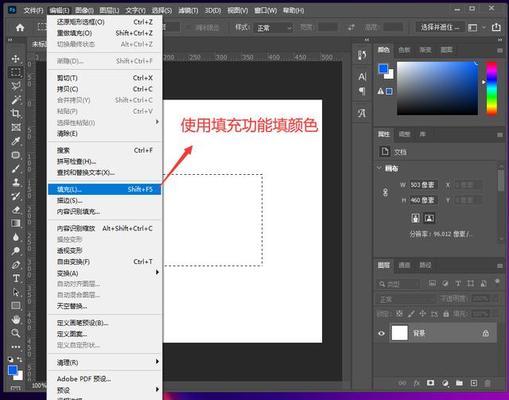The image size is (509, 400).
Task: Choose Adobe PDF 预设... entry
Action: pyautogui.click(x=104, y=379)
